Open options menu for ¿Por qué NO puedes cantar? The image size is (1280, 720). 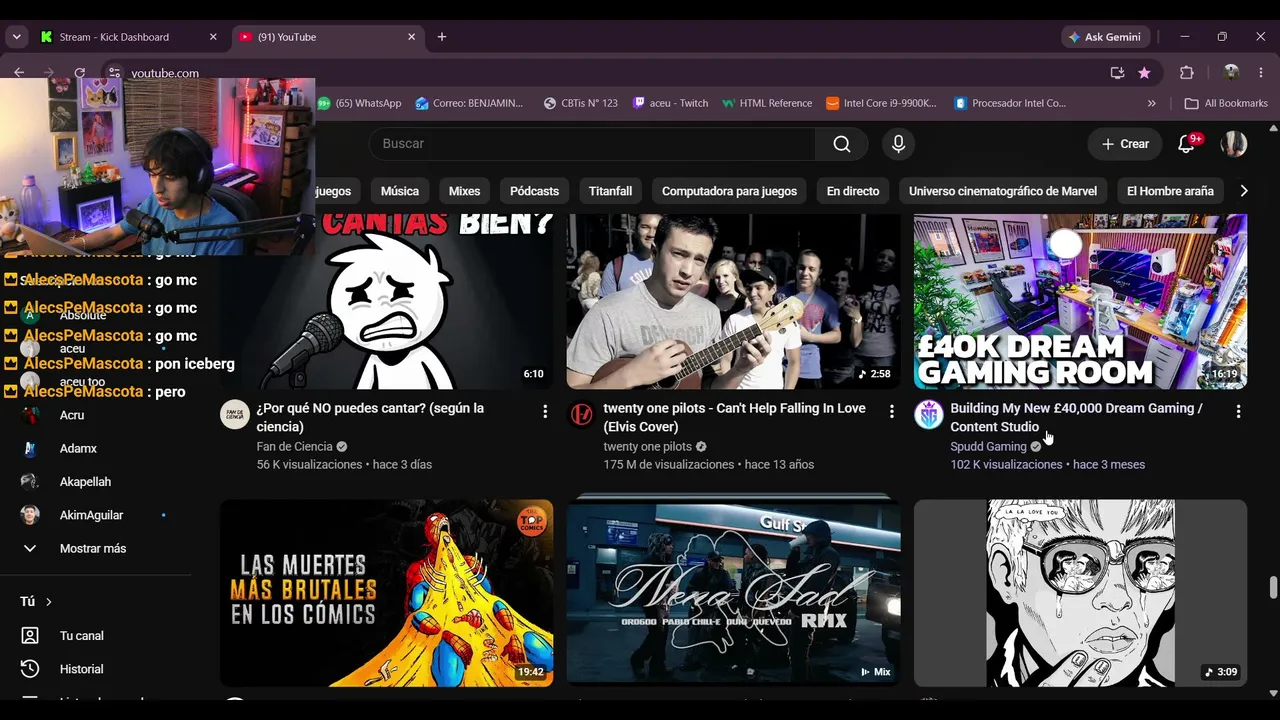(x=545, y=411)
